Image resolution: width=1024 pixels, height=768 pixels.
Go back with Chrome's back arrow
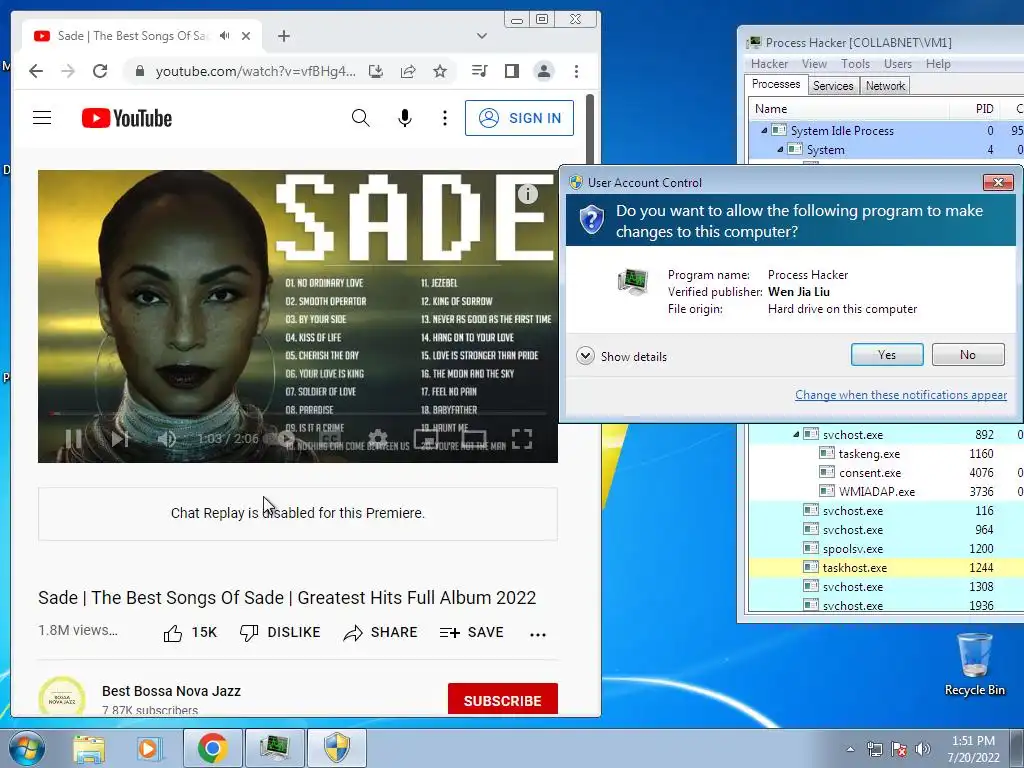coord(36,71)
